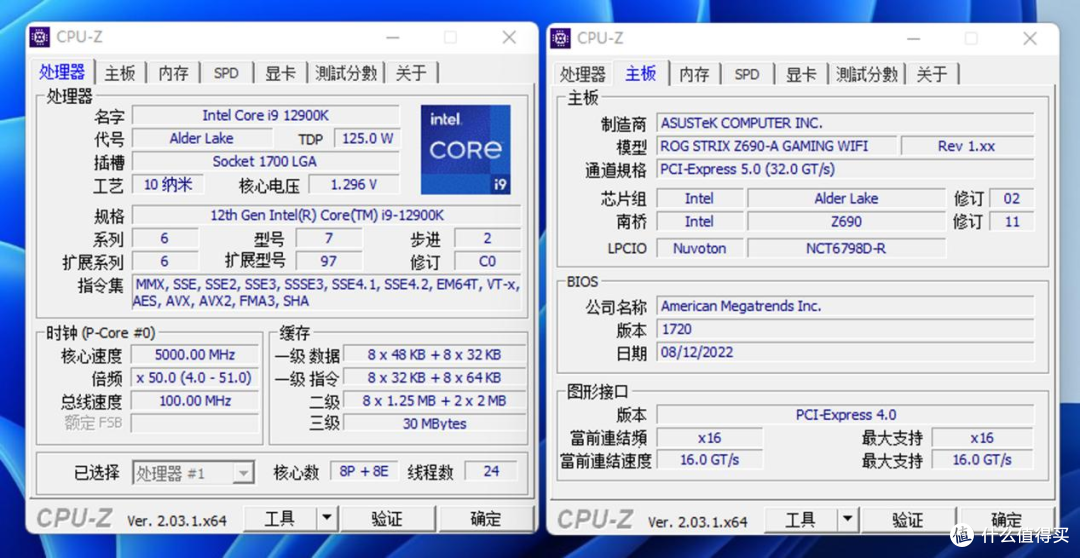This screenshot has width=1080, height=558.
Task: Click thread count value 24
Action: (491, 471)
